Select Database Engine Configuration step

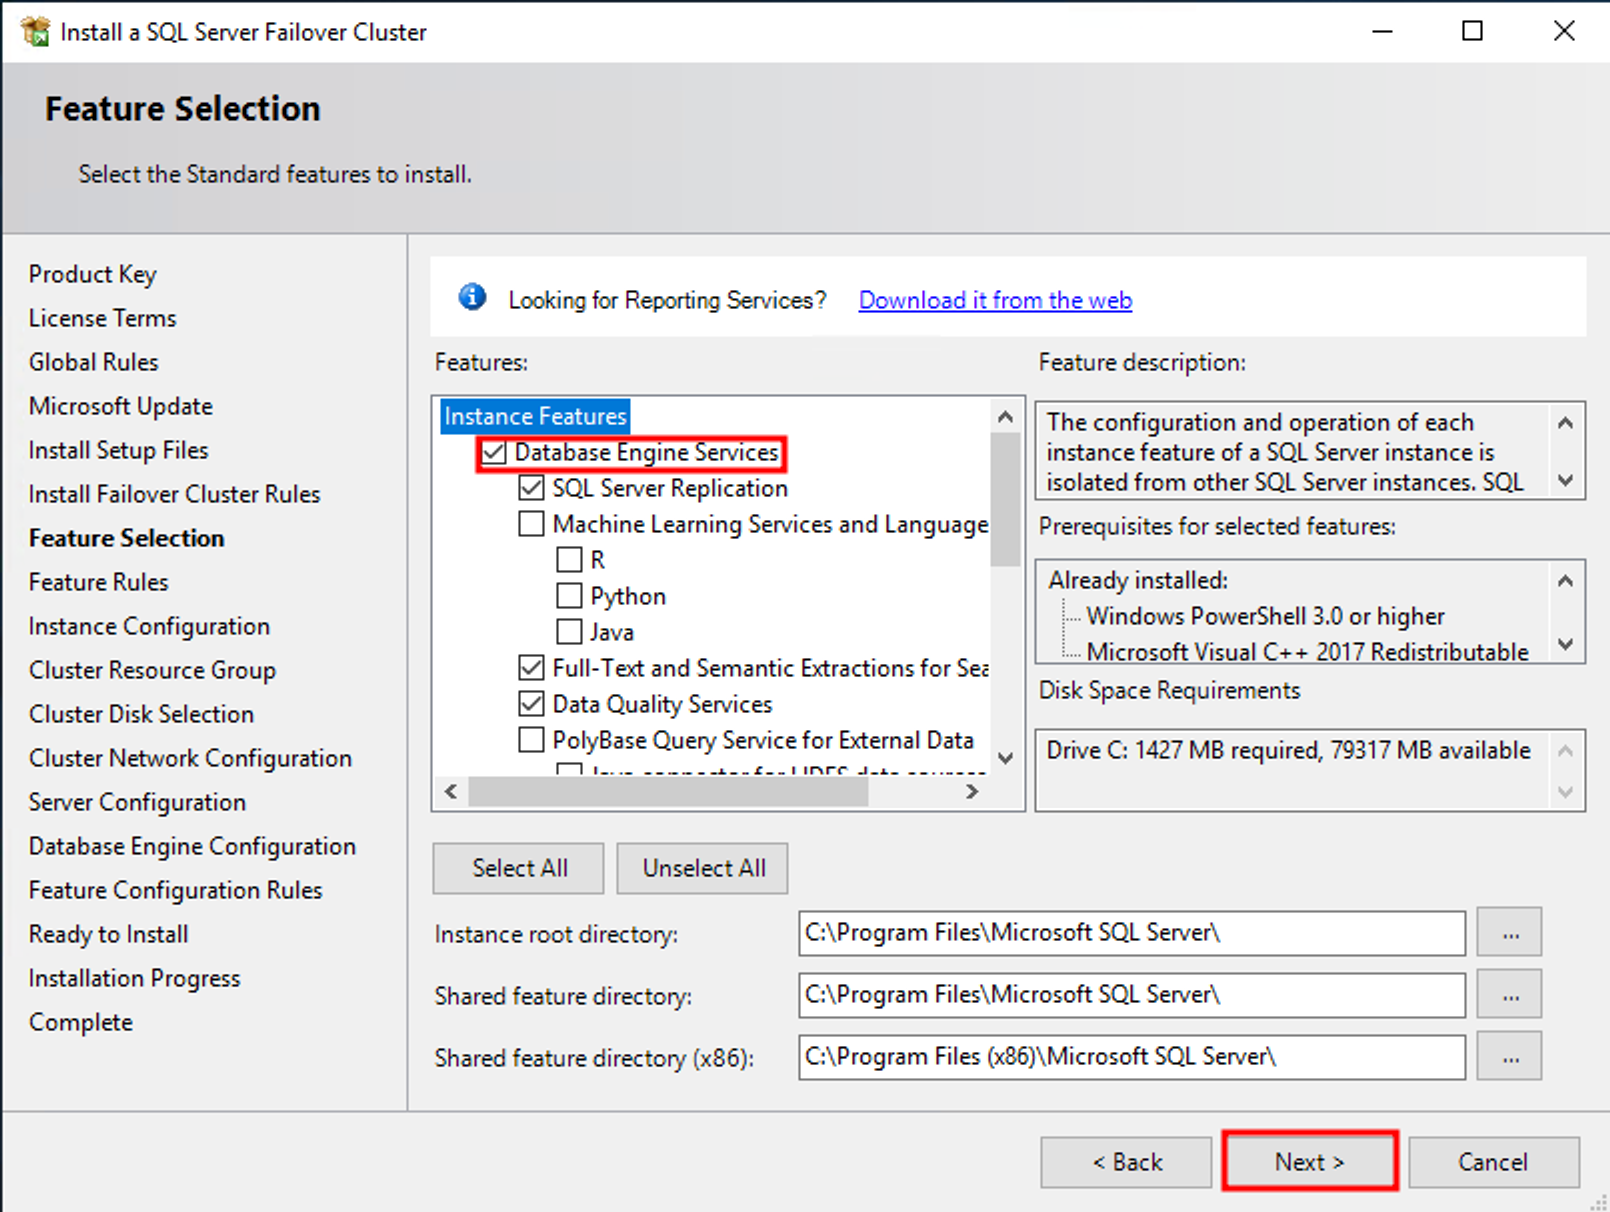click(x=192, y=846)
